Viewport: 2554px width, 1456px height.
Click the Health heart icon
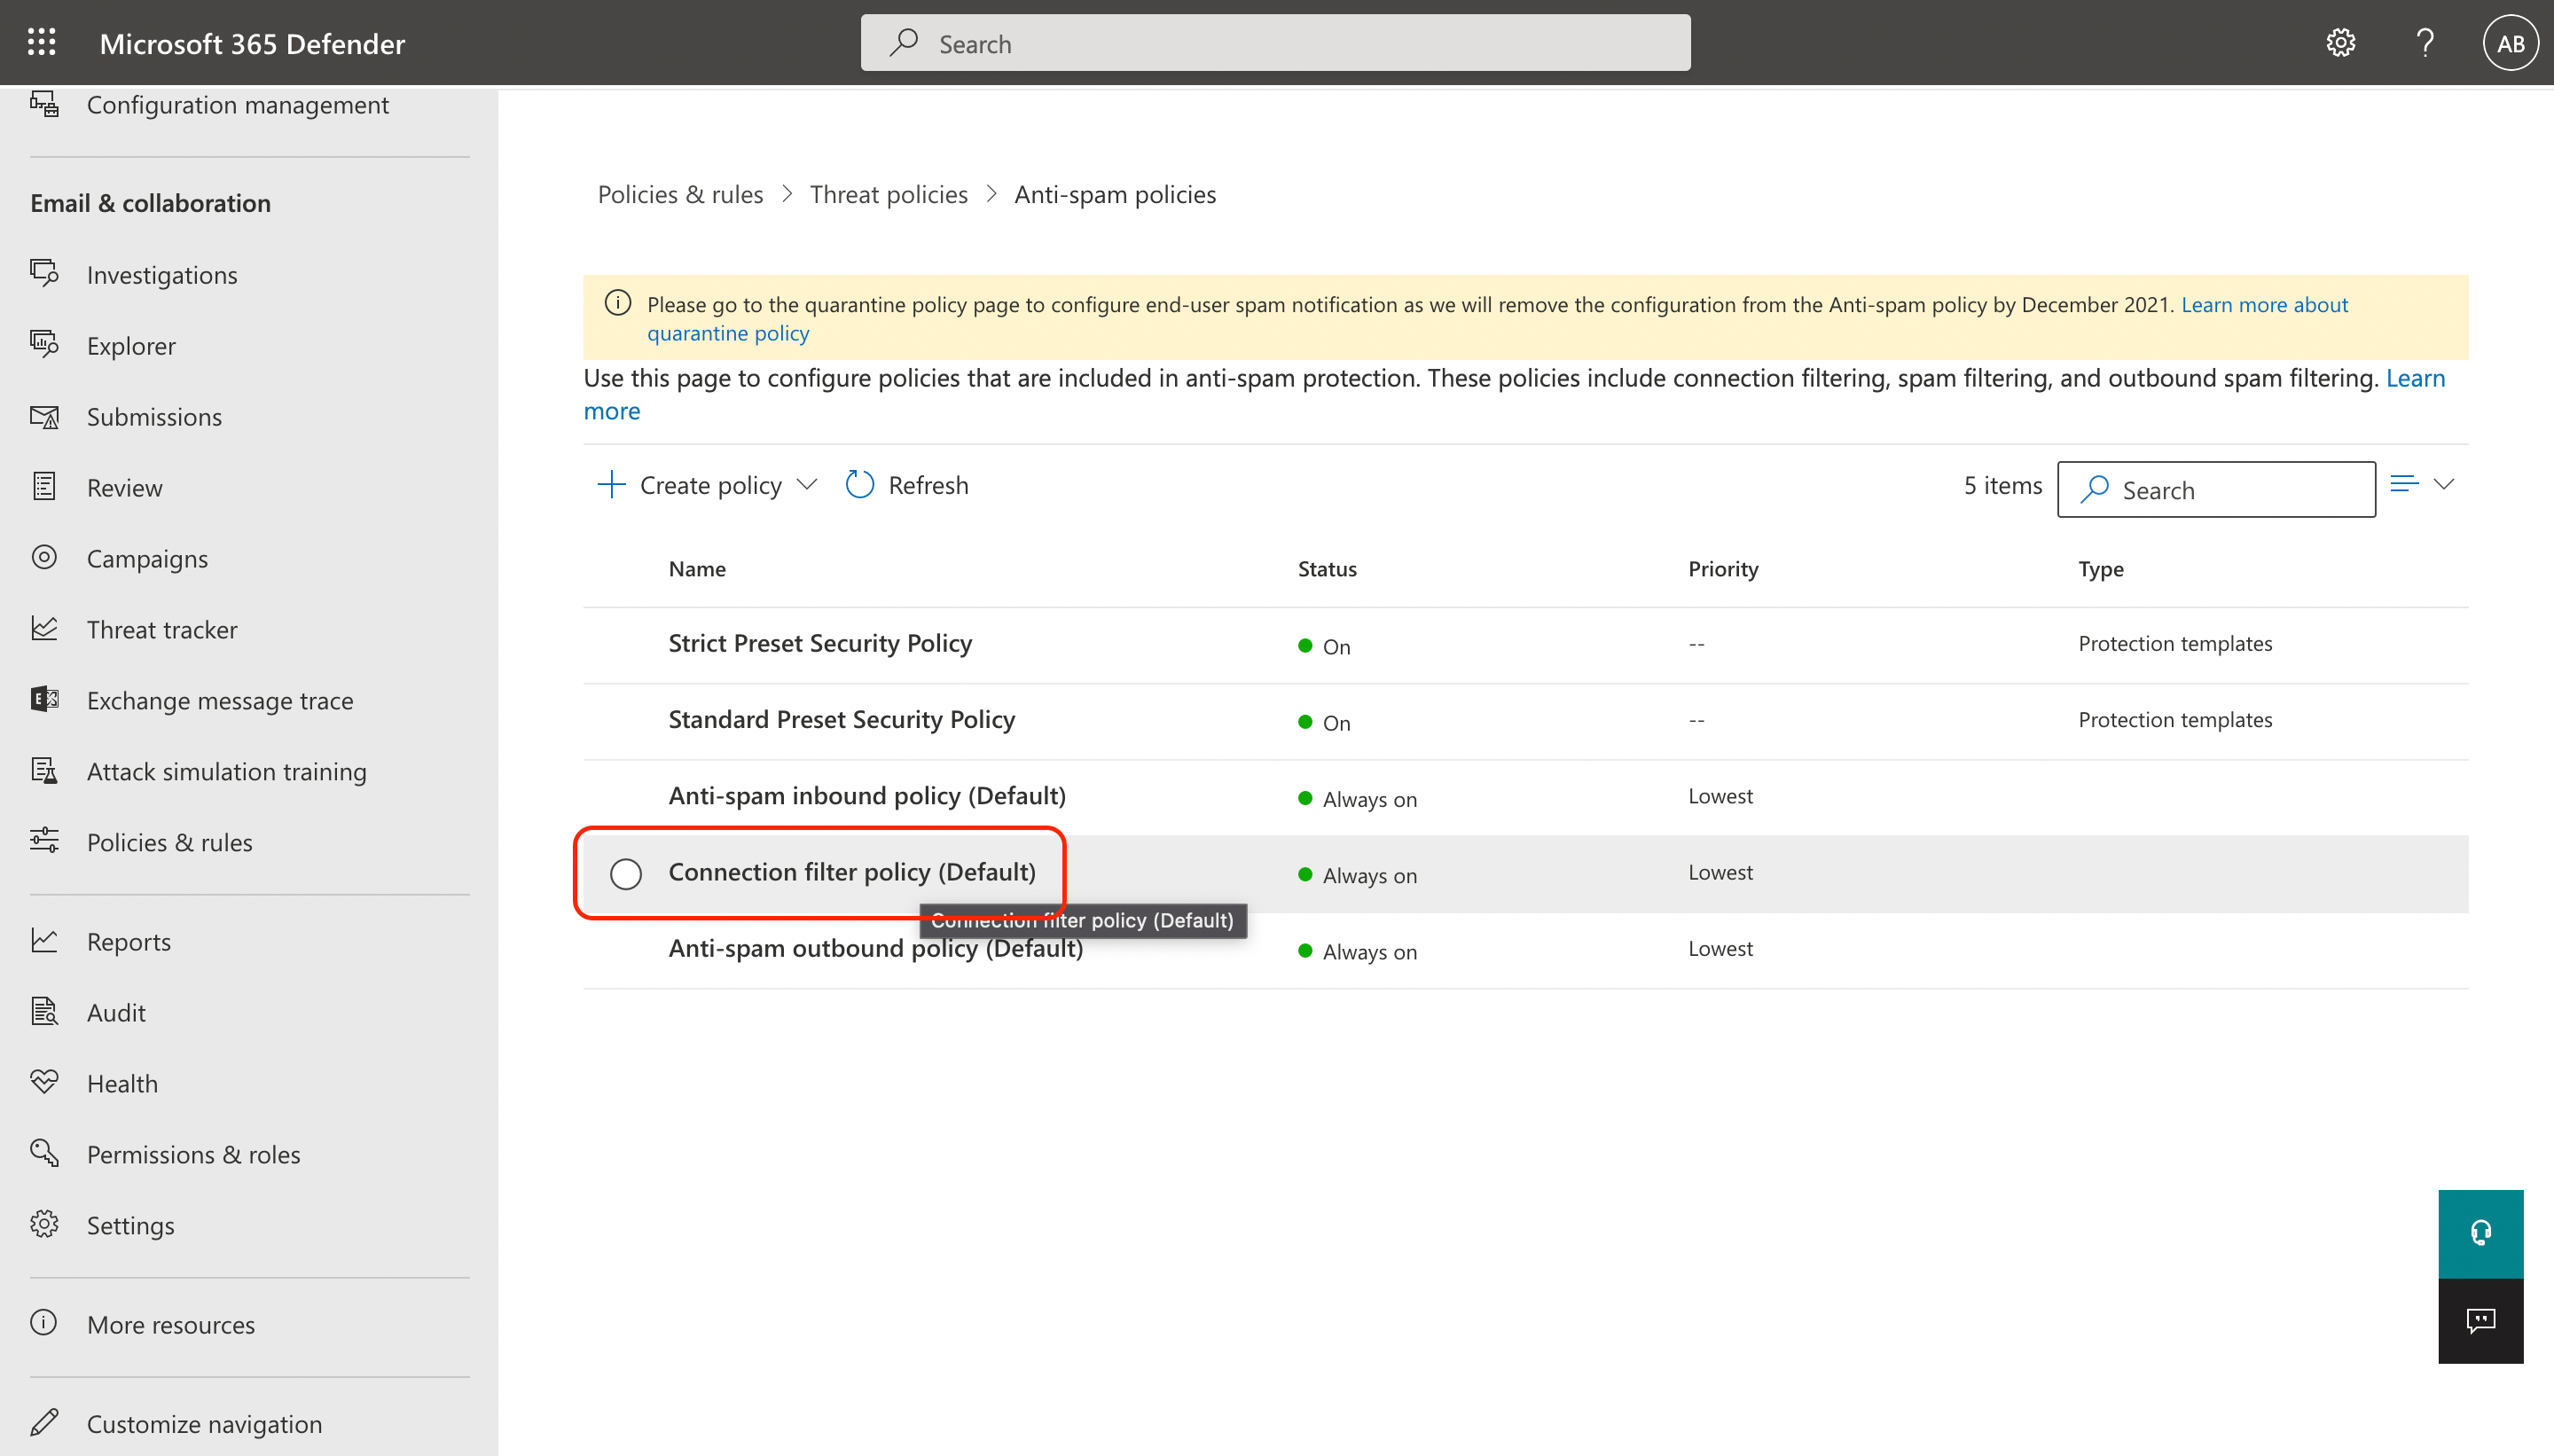click(44, 1083)
